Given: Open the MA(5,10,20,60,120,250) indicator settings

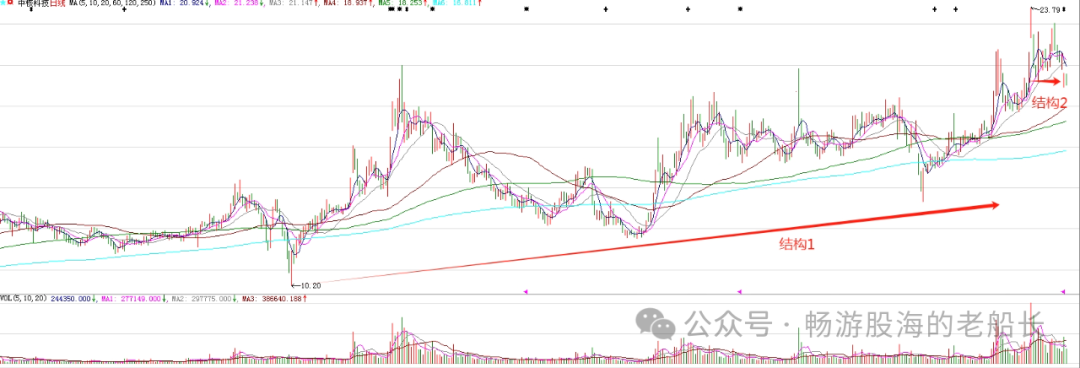Looking at the screenshot, I should 112,3.
